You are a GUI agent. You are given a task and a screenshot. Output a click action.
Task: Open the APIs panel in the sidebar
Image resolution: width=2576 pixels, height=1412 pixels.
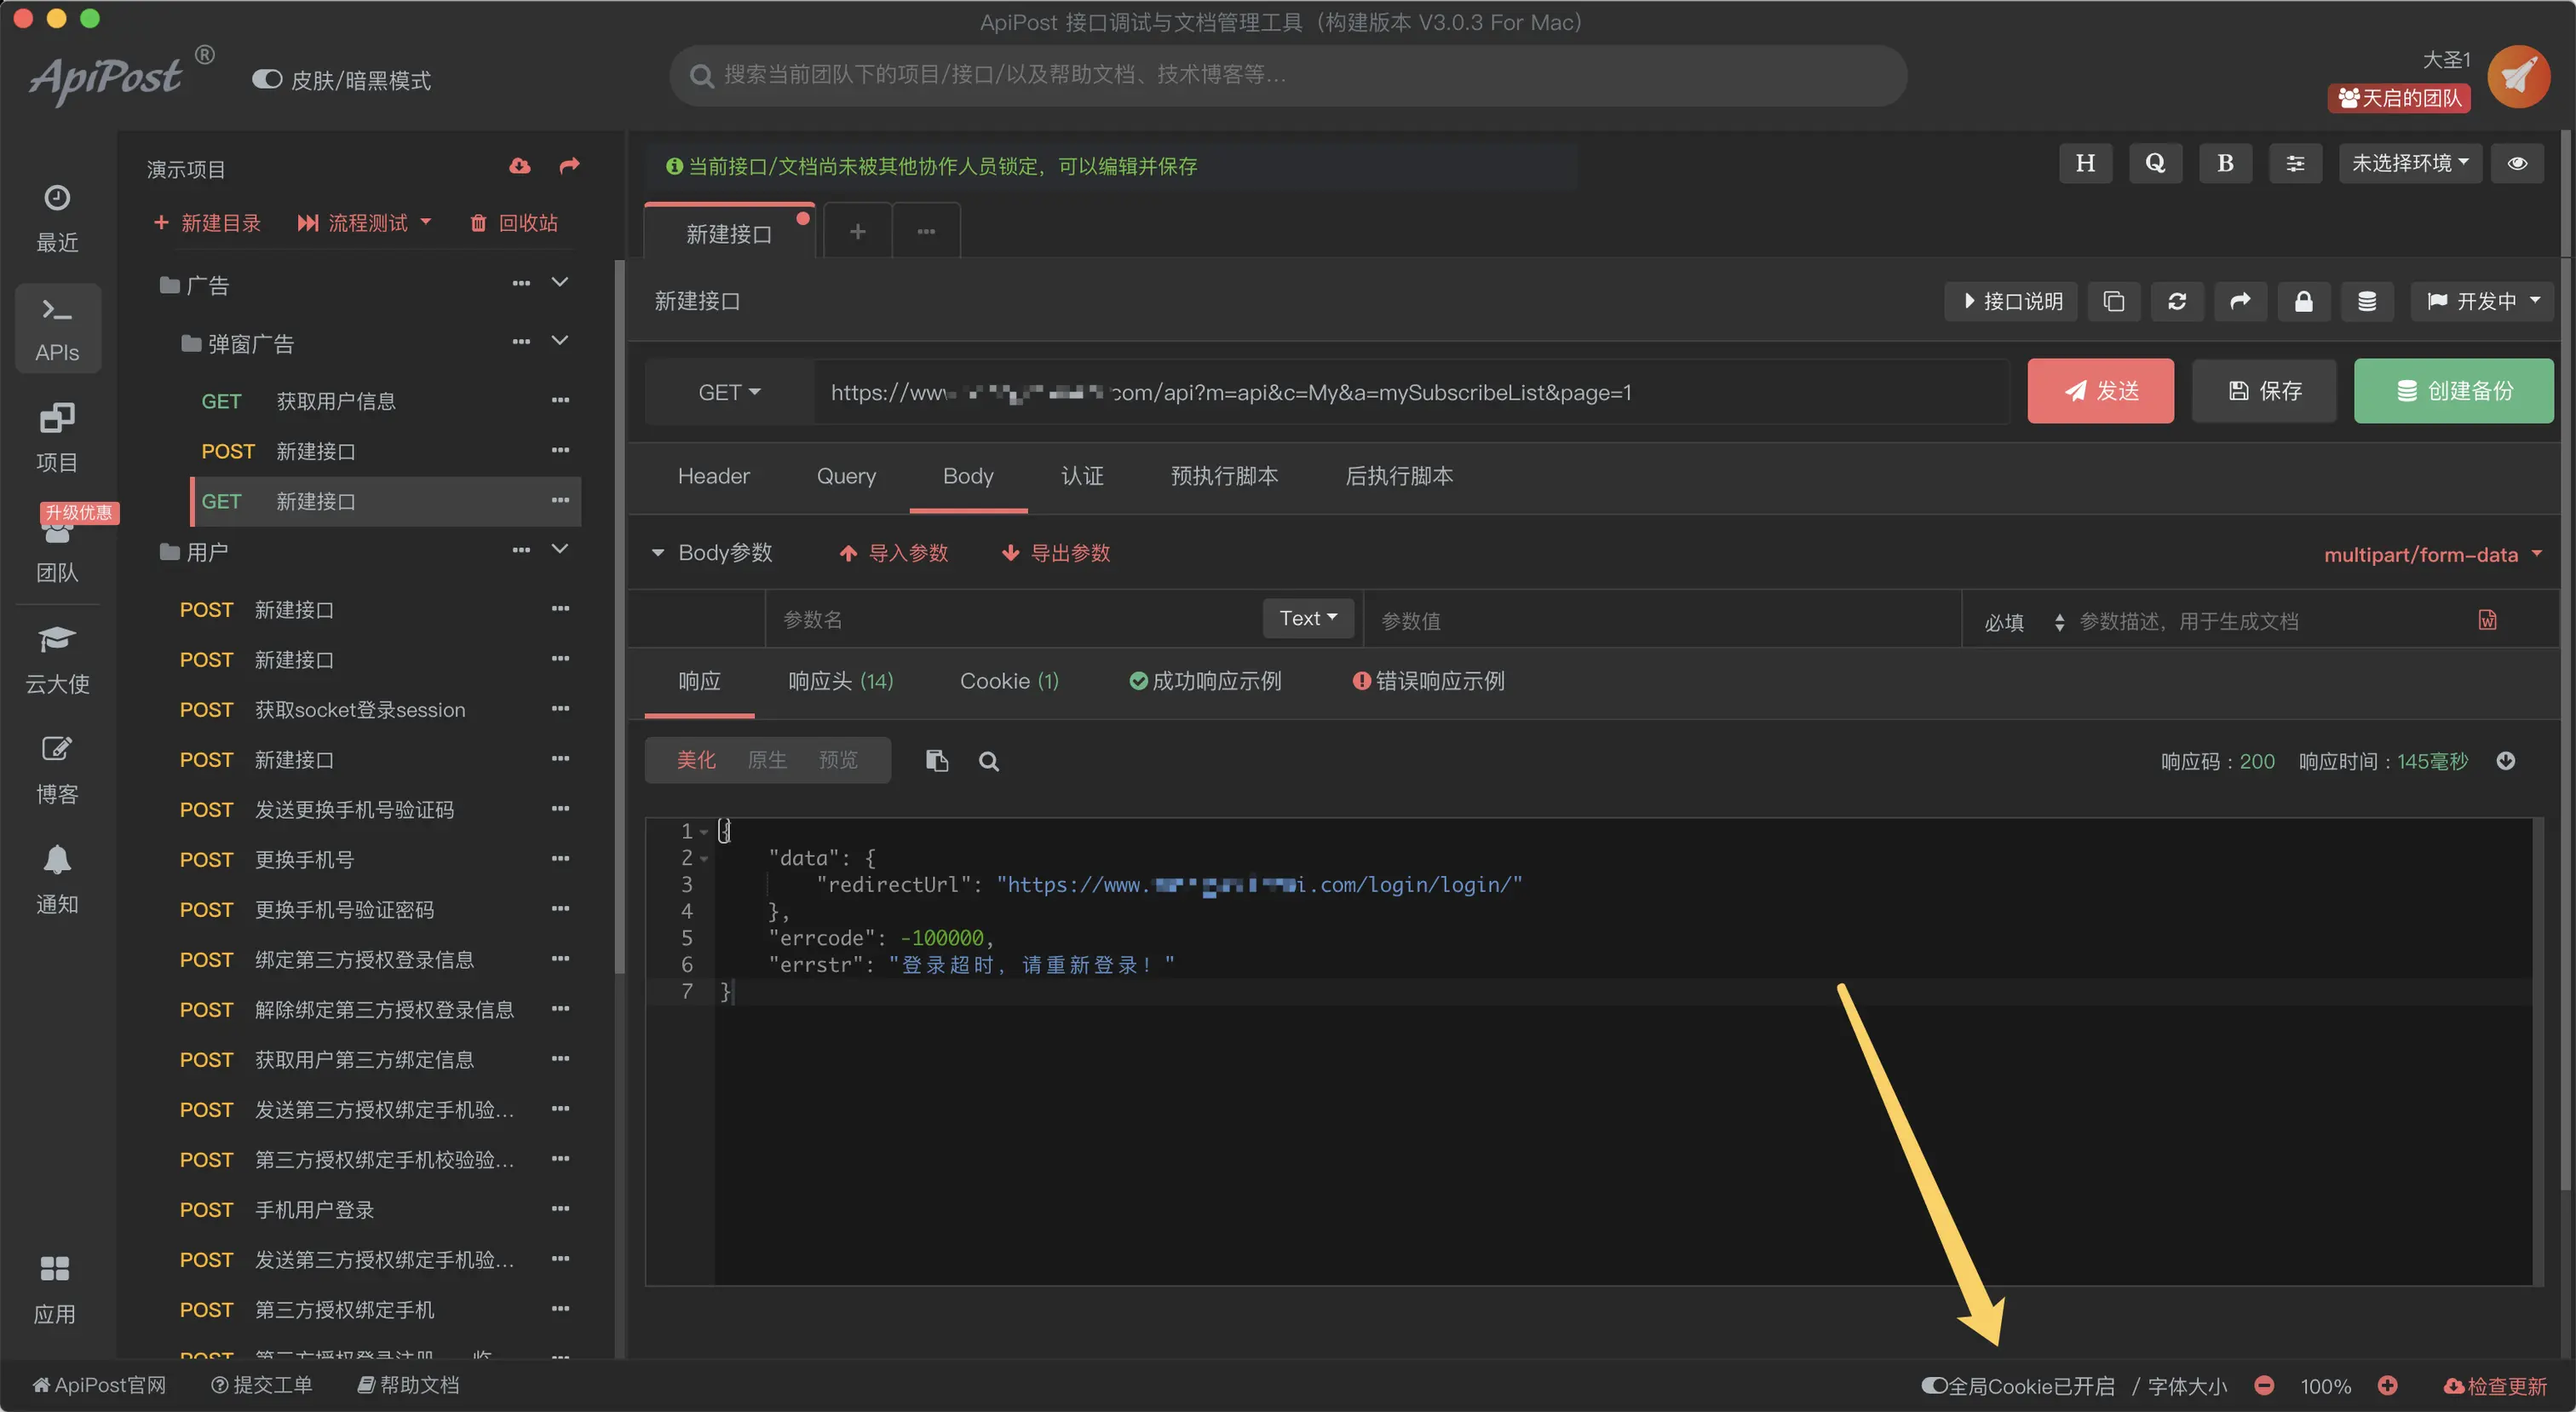click(57, 328)
